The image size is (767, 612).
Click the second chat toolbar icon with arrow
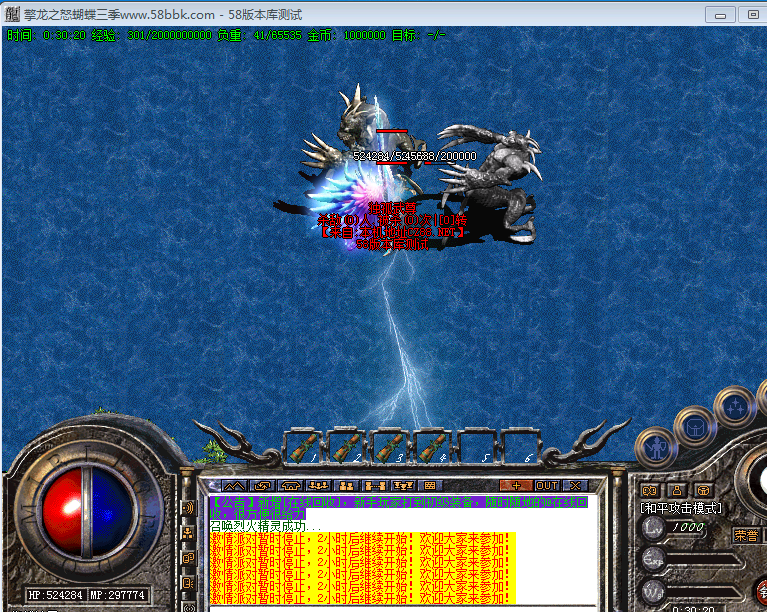262,486
